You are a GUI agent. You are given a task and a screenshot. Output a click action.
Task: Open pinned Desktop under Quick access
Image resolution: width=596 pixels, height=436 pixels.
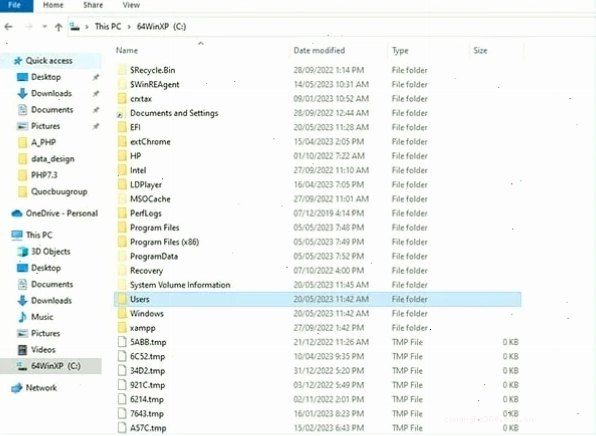pyautogui.click(x=46, y=77)
